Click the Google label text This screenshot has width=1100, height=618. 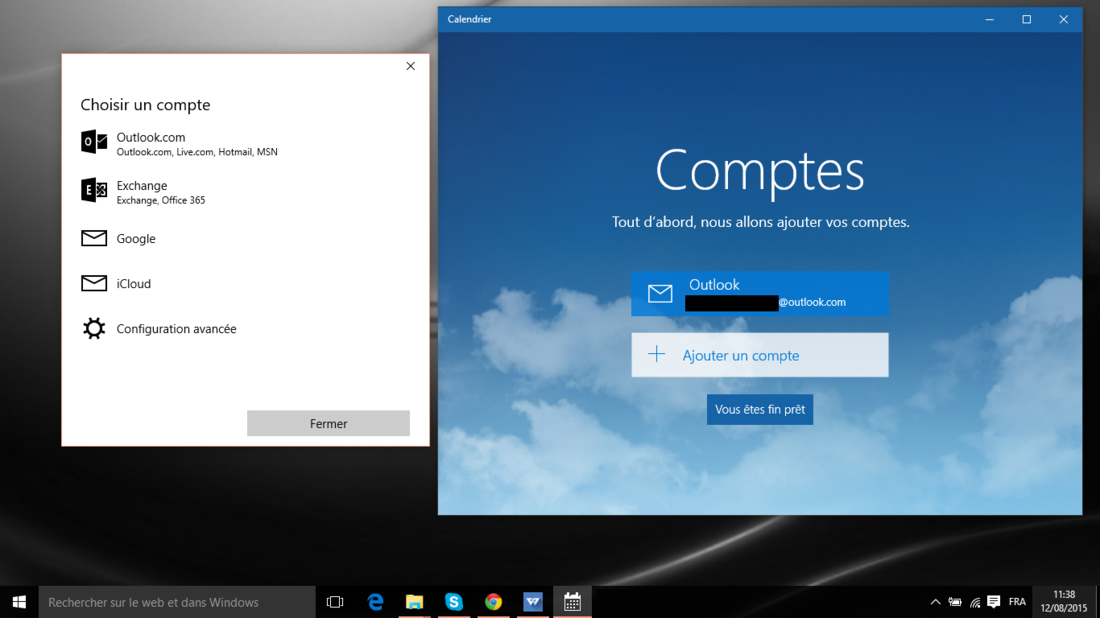pos(136,239)
